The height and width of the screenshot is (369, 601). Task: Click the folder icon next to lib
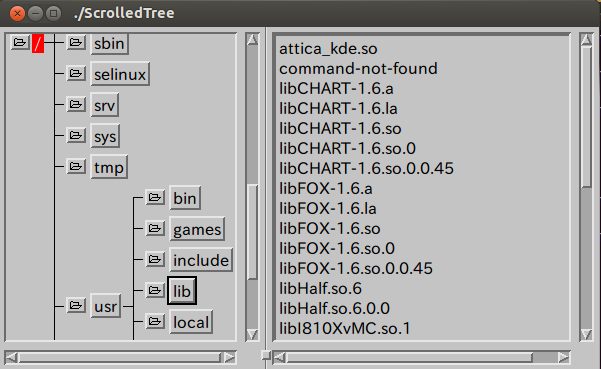(155, 290)
